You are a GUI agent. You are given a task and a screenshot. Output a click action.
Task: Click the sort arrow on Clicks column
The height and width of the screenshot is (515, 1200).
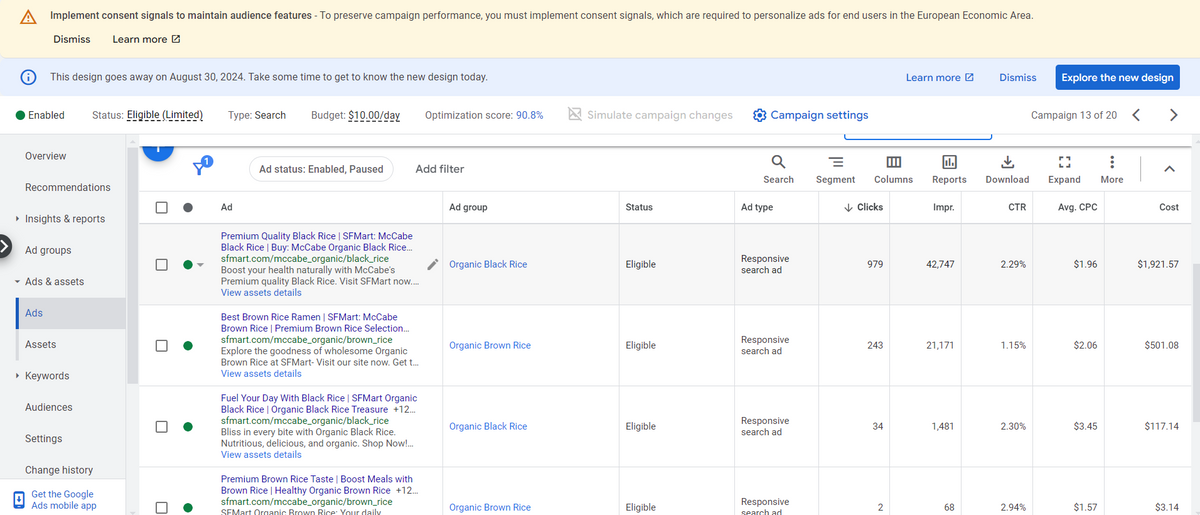point(848,207)
